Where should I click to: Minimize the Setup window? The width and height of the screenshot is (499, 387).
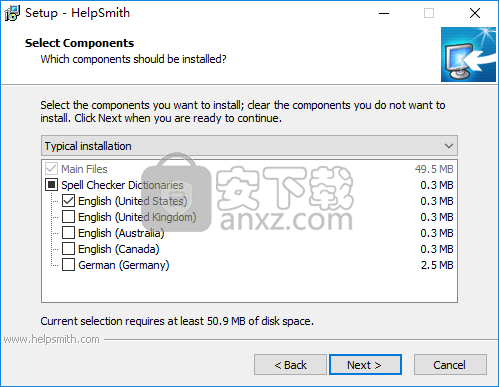[x=384, y=13]
